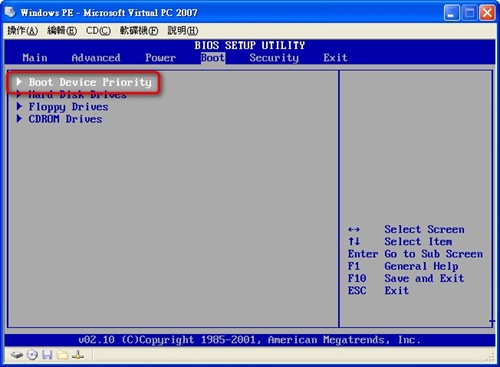Switch to the Exit BIOS tab
The width and height of the screenshot is (500, 367).
pyautogui.click(x=335, y=58)
